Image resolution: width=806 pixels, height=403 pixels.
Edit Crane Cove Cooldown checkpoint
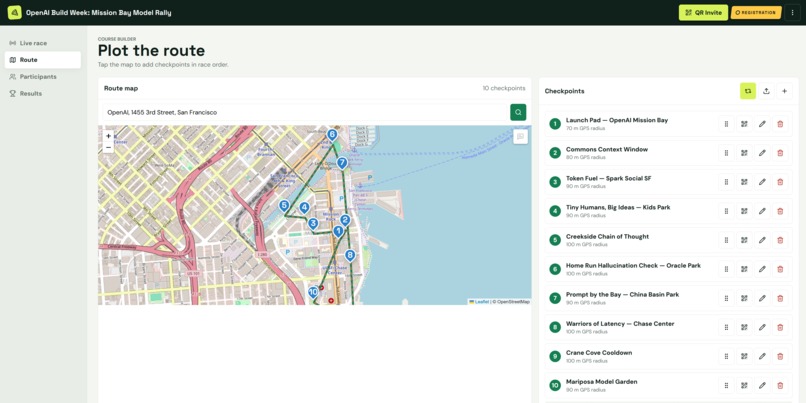pyautogui.click(x=762, y=356)
